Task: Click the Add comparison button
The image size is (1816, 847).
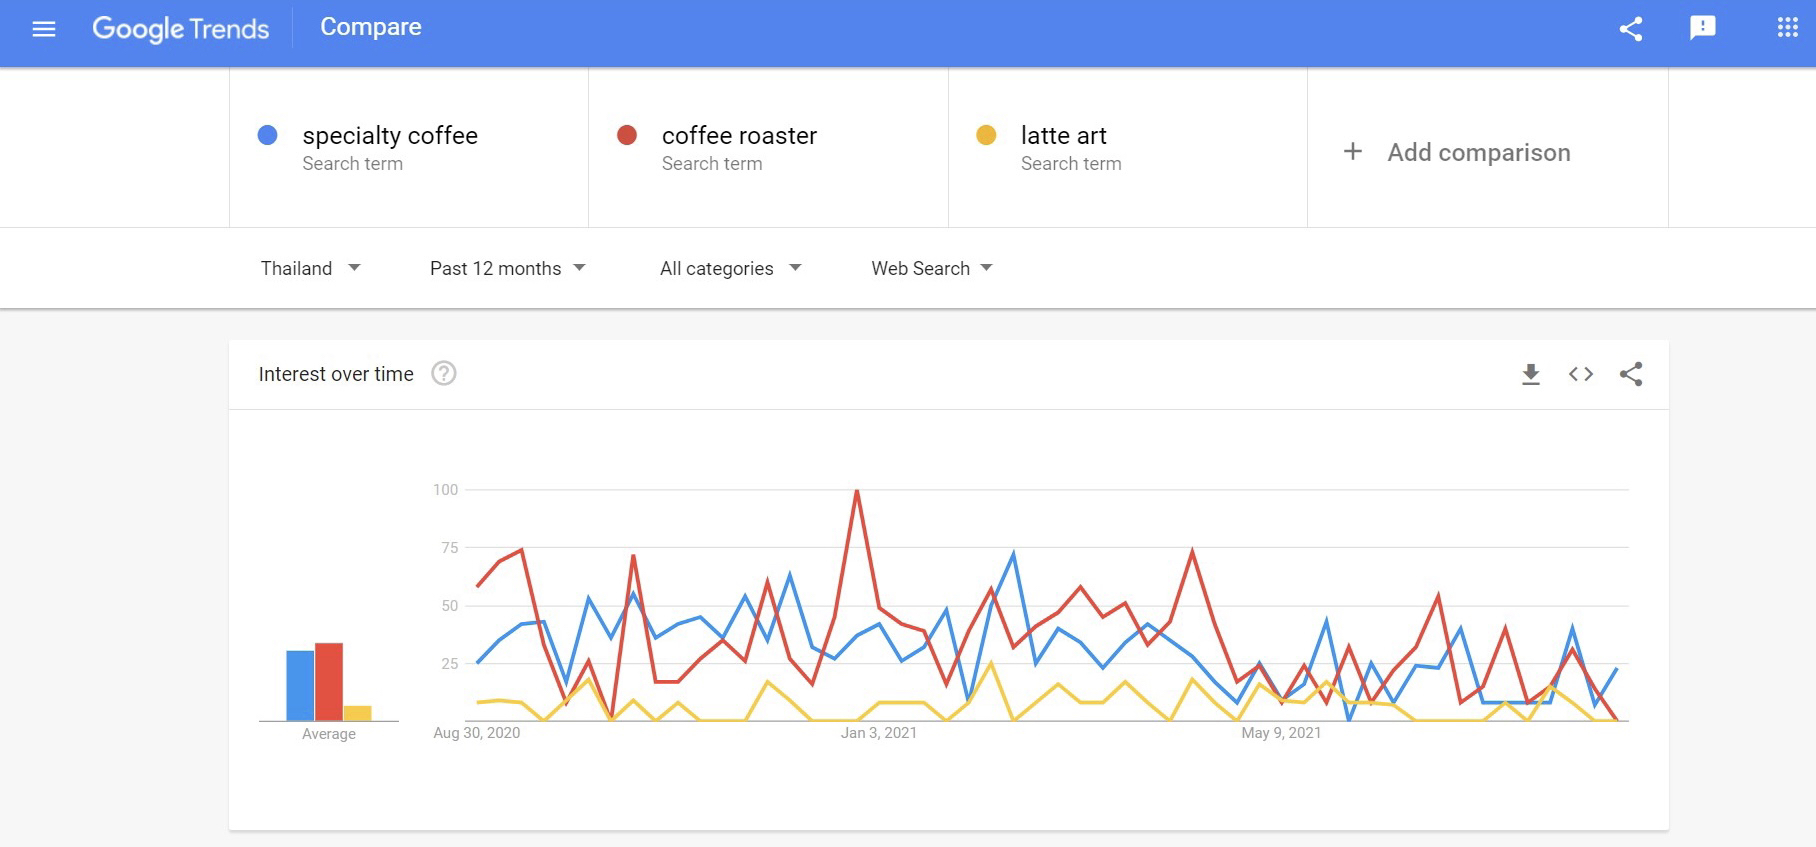Action: tap(1478, 152)
